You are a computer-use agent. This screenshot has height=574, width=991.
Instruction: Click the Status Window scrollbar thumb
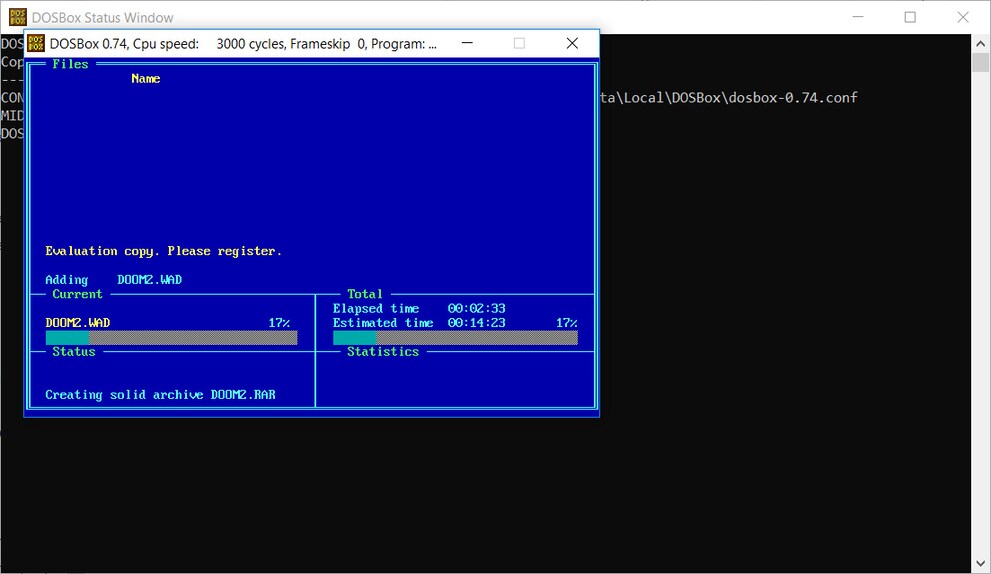coord(980,63)
